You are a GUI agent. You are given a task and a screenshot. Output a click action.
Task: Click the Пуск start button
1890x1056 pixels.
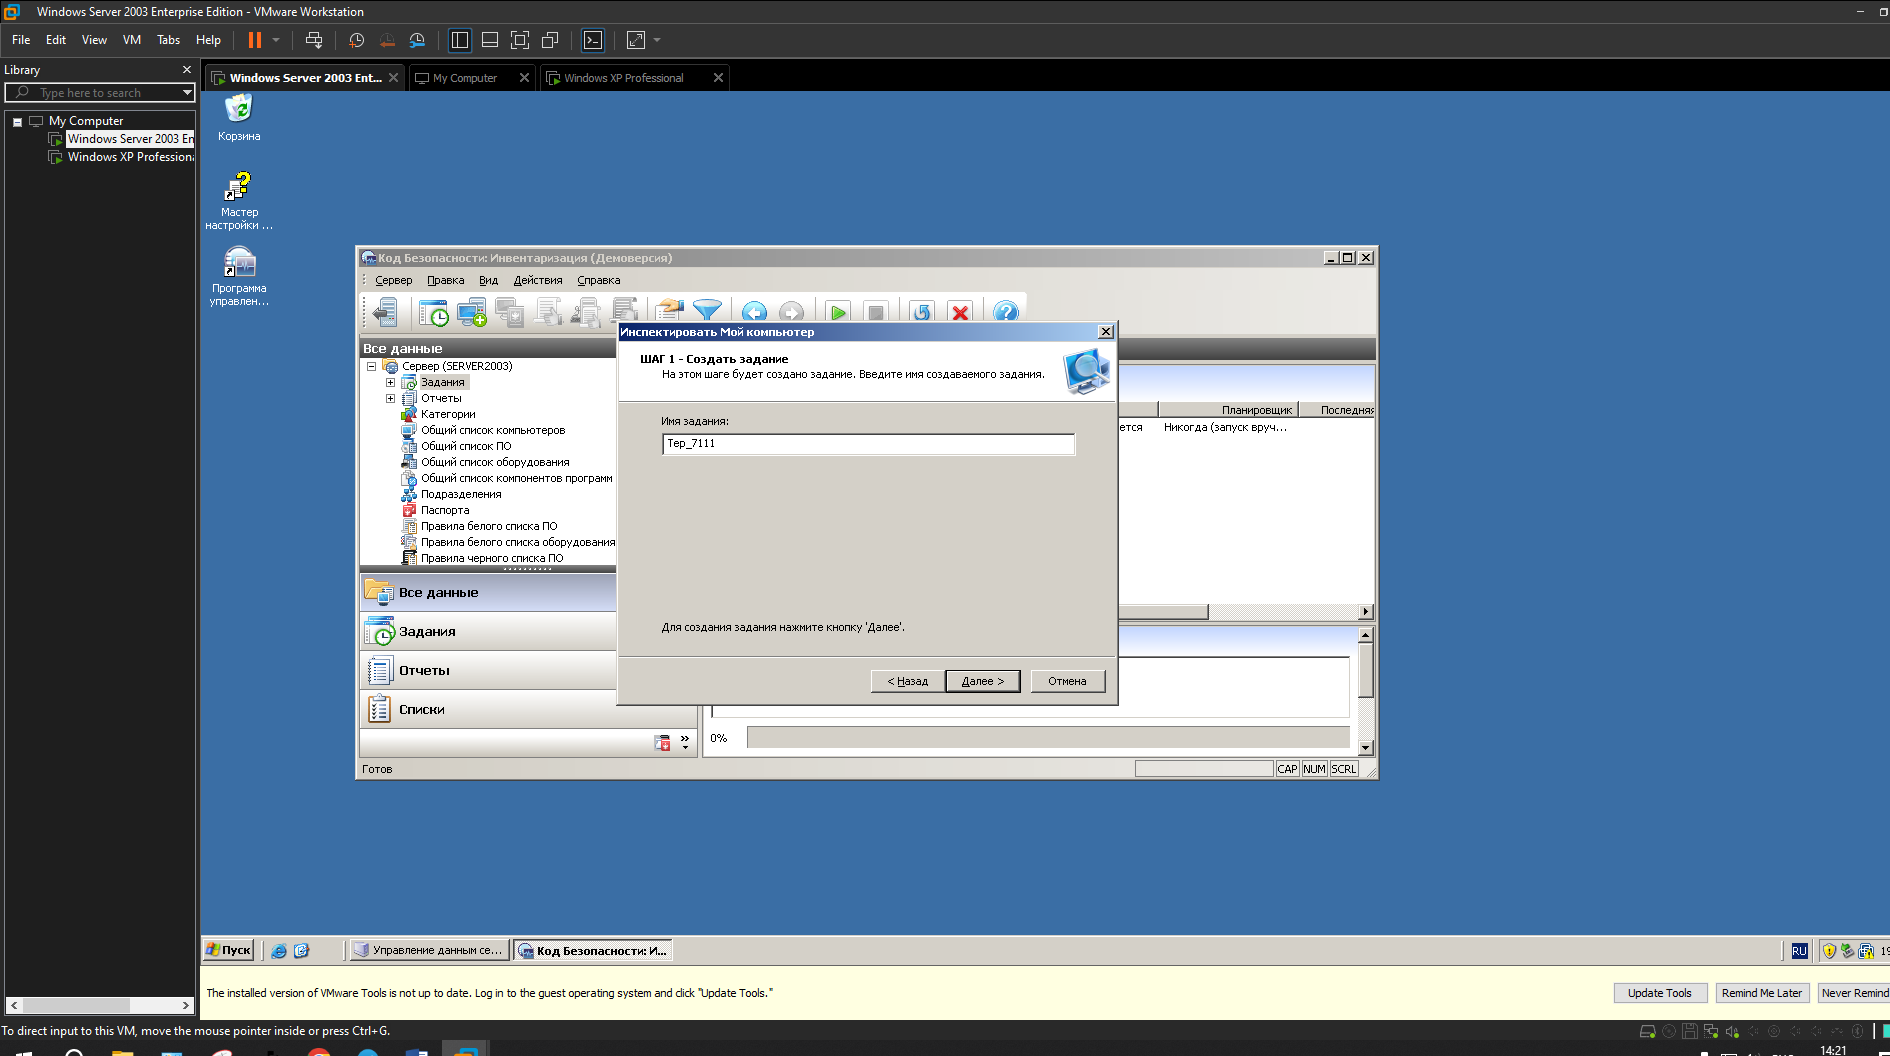coord(229,951)
